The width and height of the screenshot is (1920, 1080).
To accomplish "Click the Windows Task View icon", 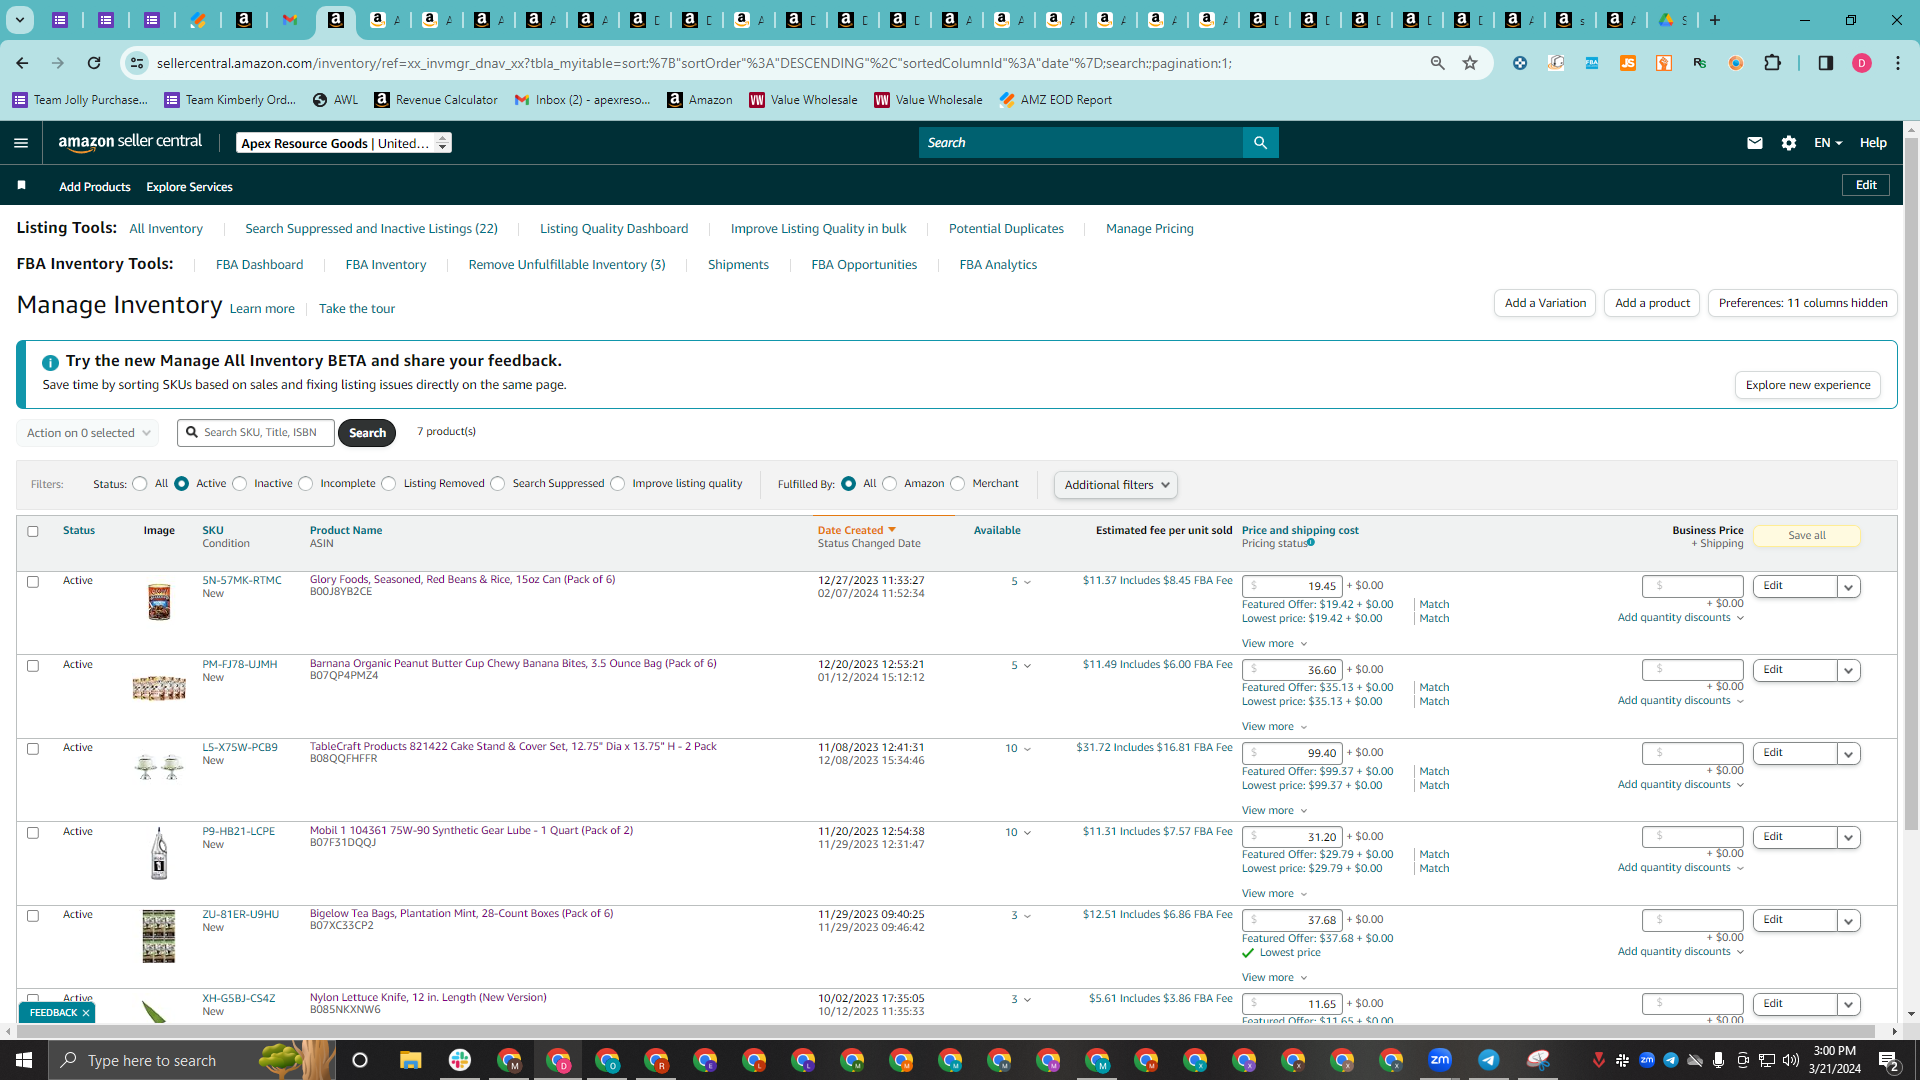I will click(360, 1060).
